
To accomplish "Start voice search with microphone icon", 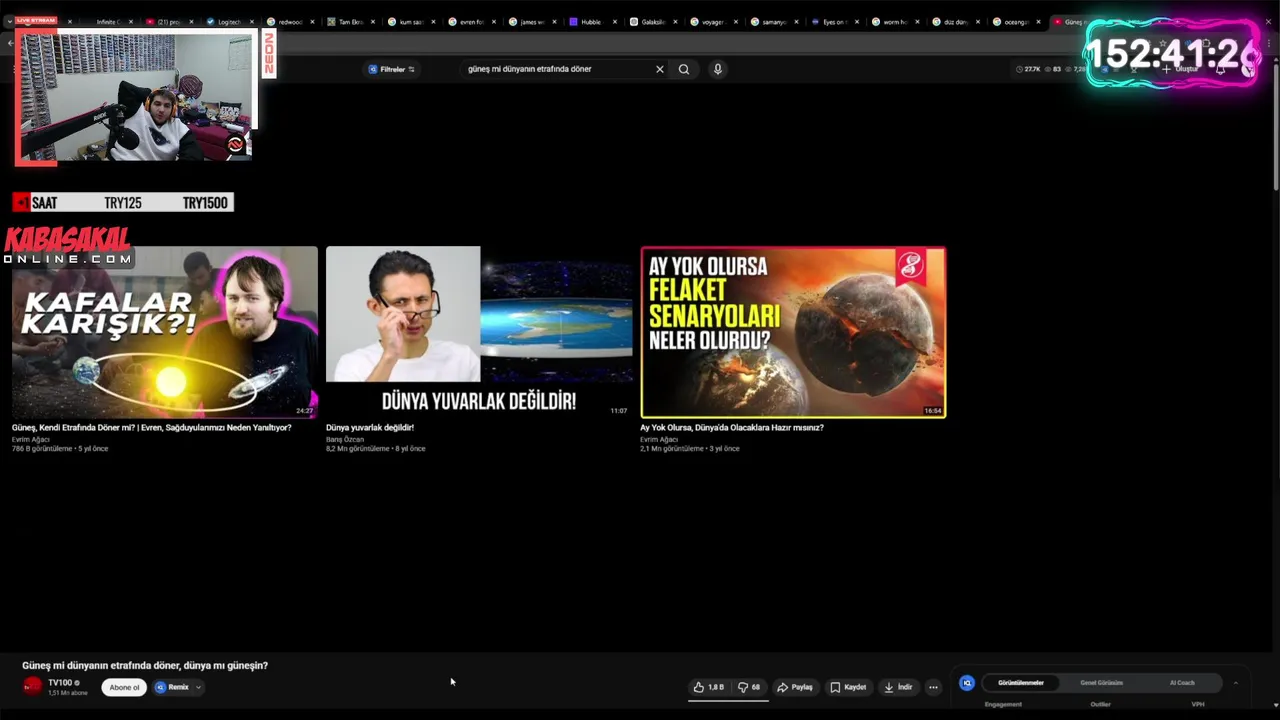I will coord(717,69).
